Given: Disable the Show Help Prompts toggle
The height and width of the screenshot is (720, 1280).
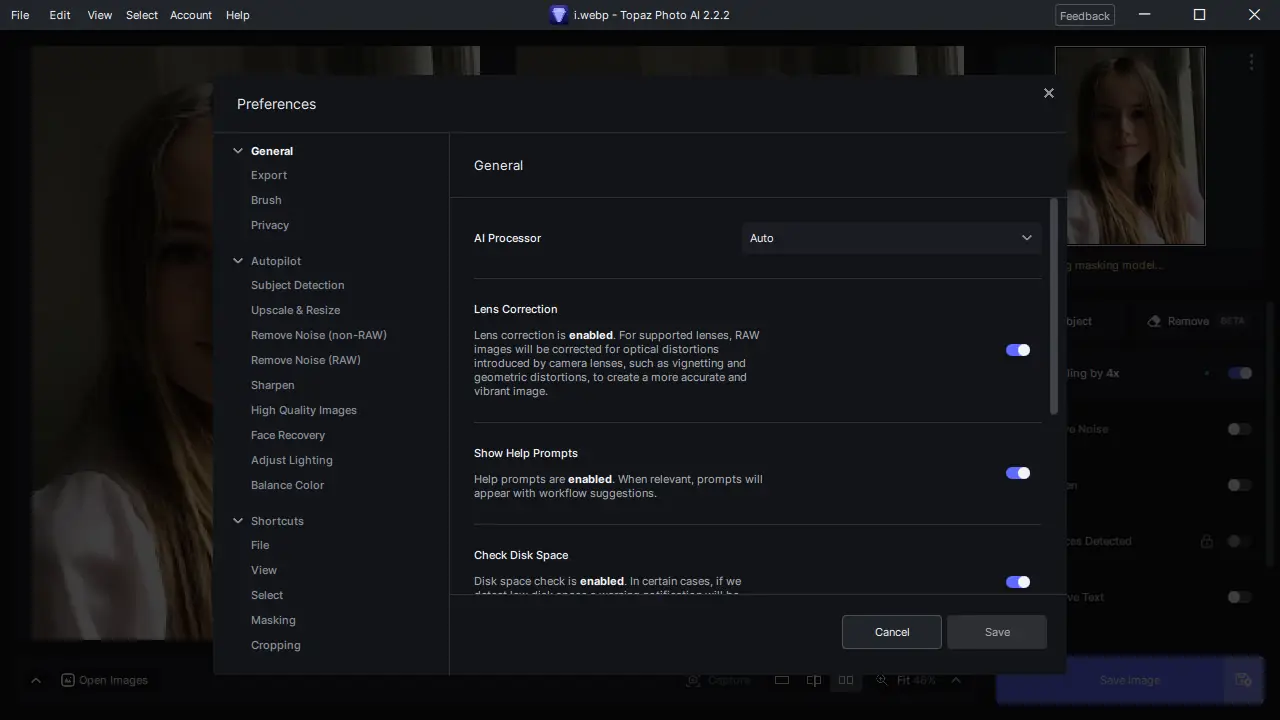Looking at the screenshot, I should [x=1018, y=473].
